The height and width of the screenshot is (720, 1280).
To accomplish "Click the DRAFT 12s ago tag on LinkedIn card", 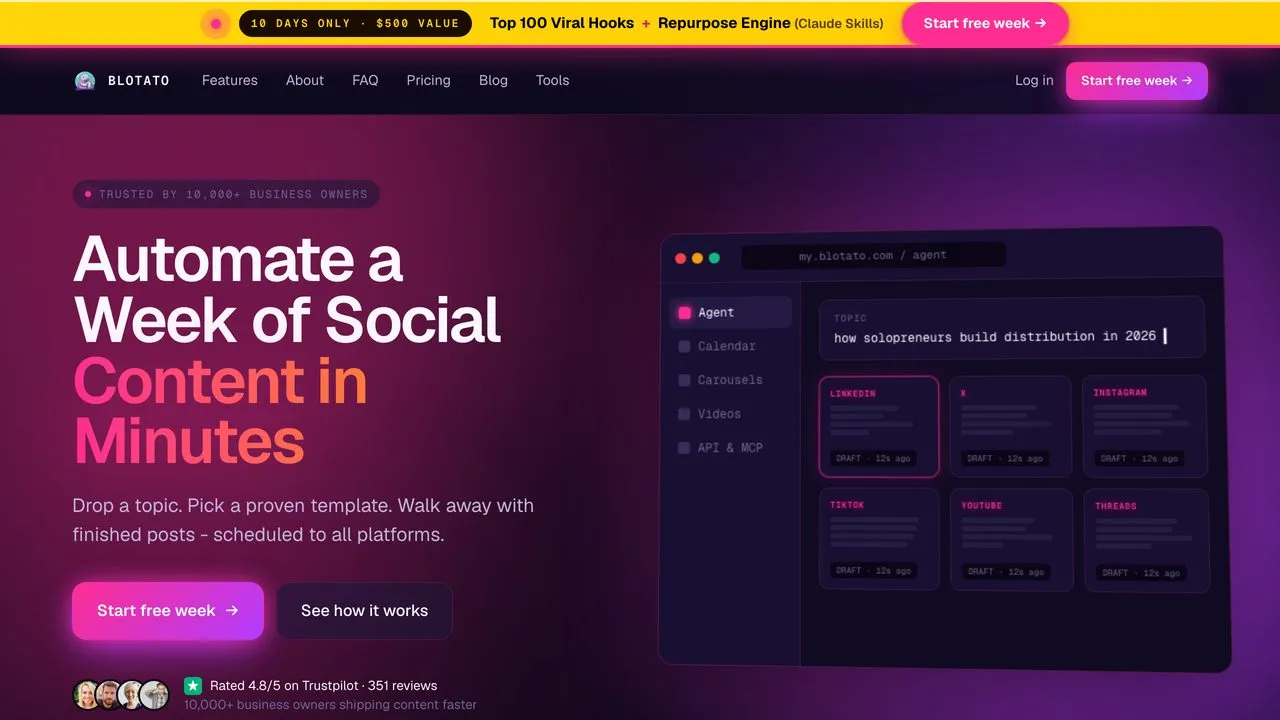I will point(873,458).
